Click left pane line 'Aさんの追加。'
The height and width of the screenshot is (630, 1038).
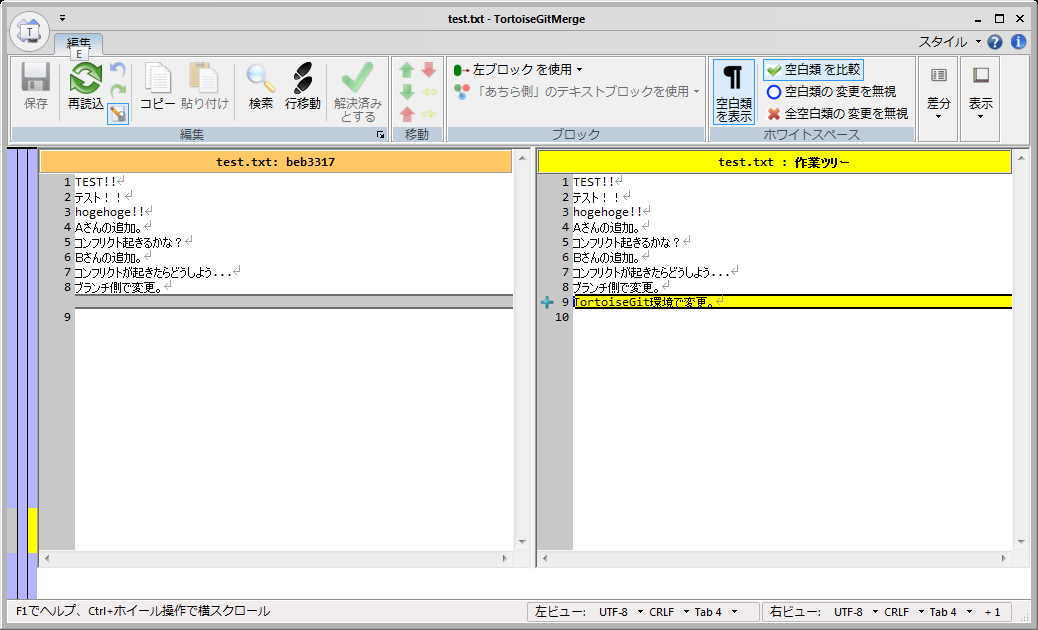click(109, 228)
